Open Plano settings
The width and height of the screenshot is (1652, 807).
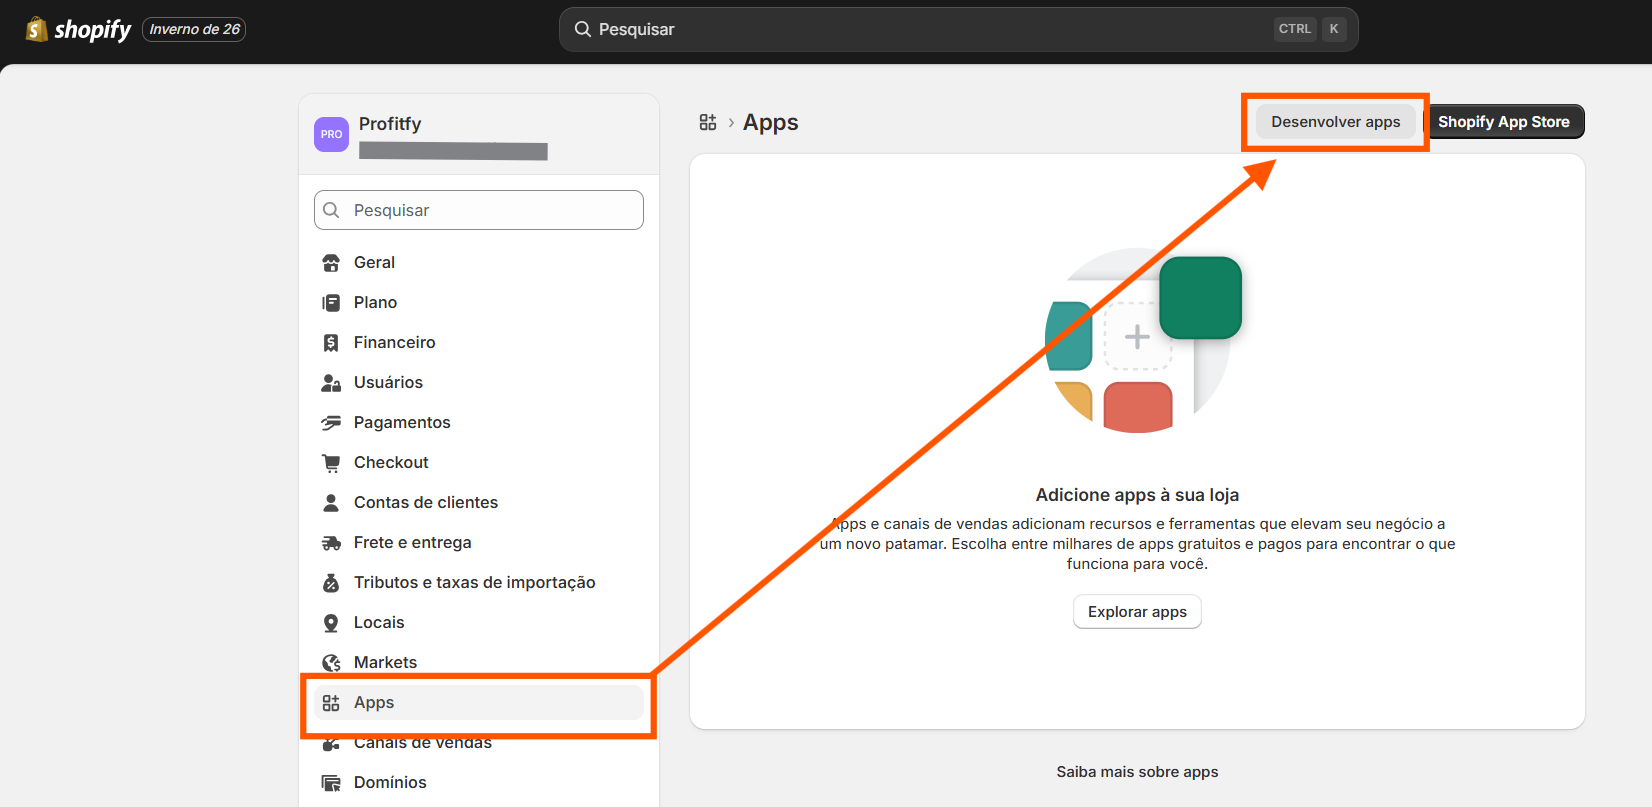[x=479, y=302]
